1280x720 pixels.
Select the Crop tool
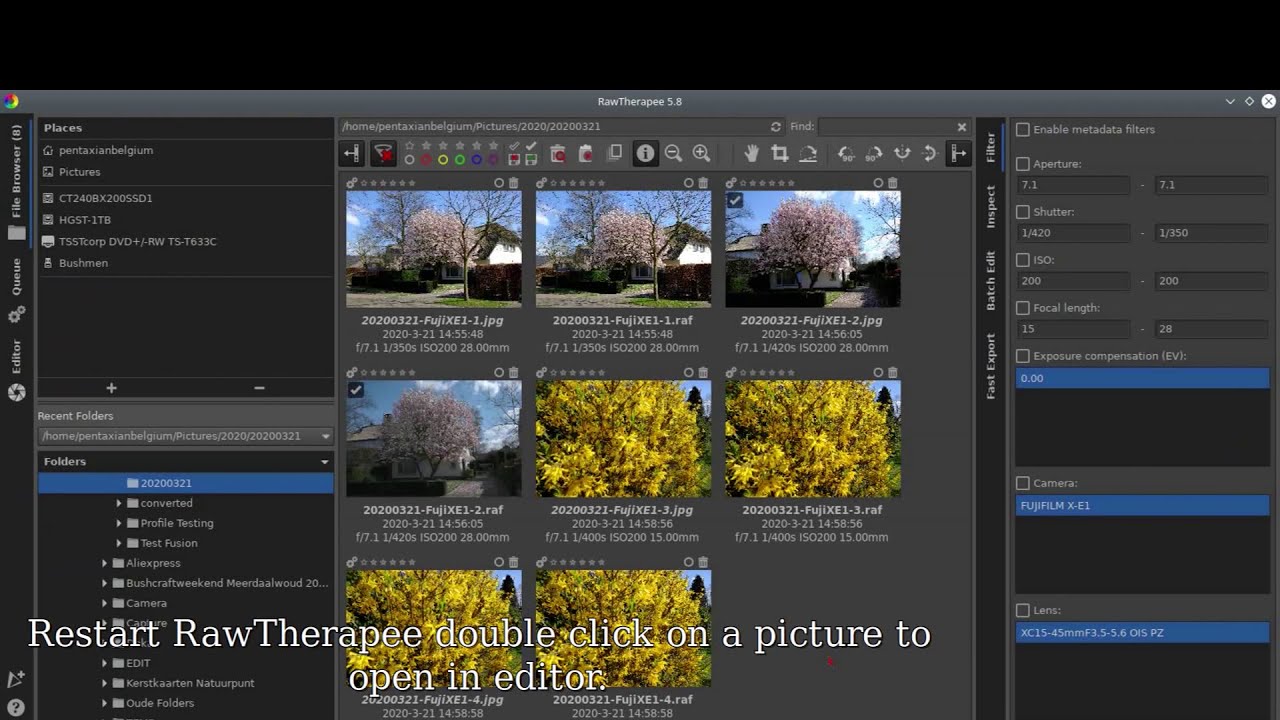coord(779,153)
